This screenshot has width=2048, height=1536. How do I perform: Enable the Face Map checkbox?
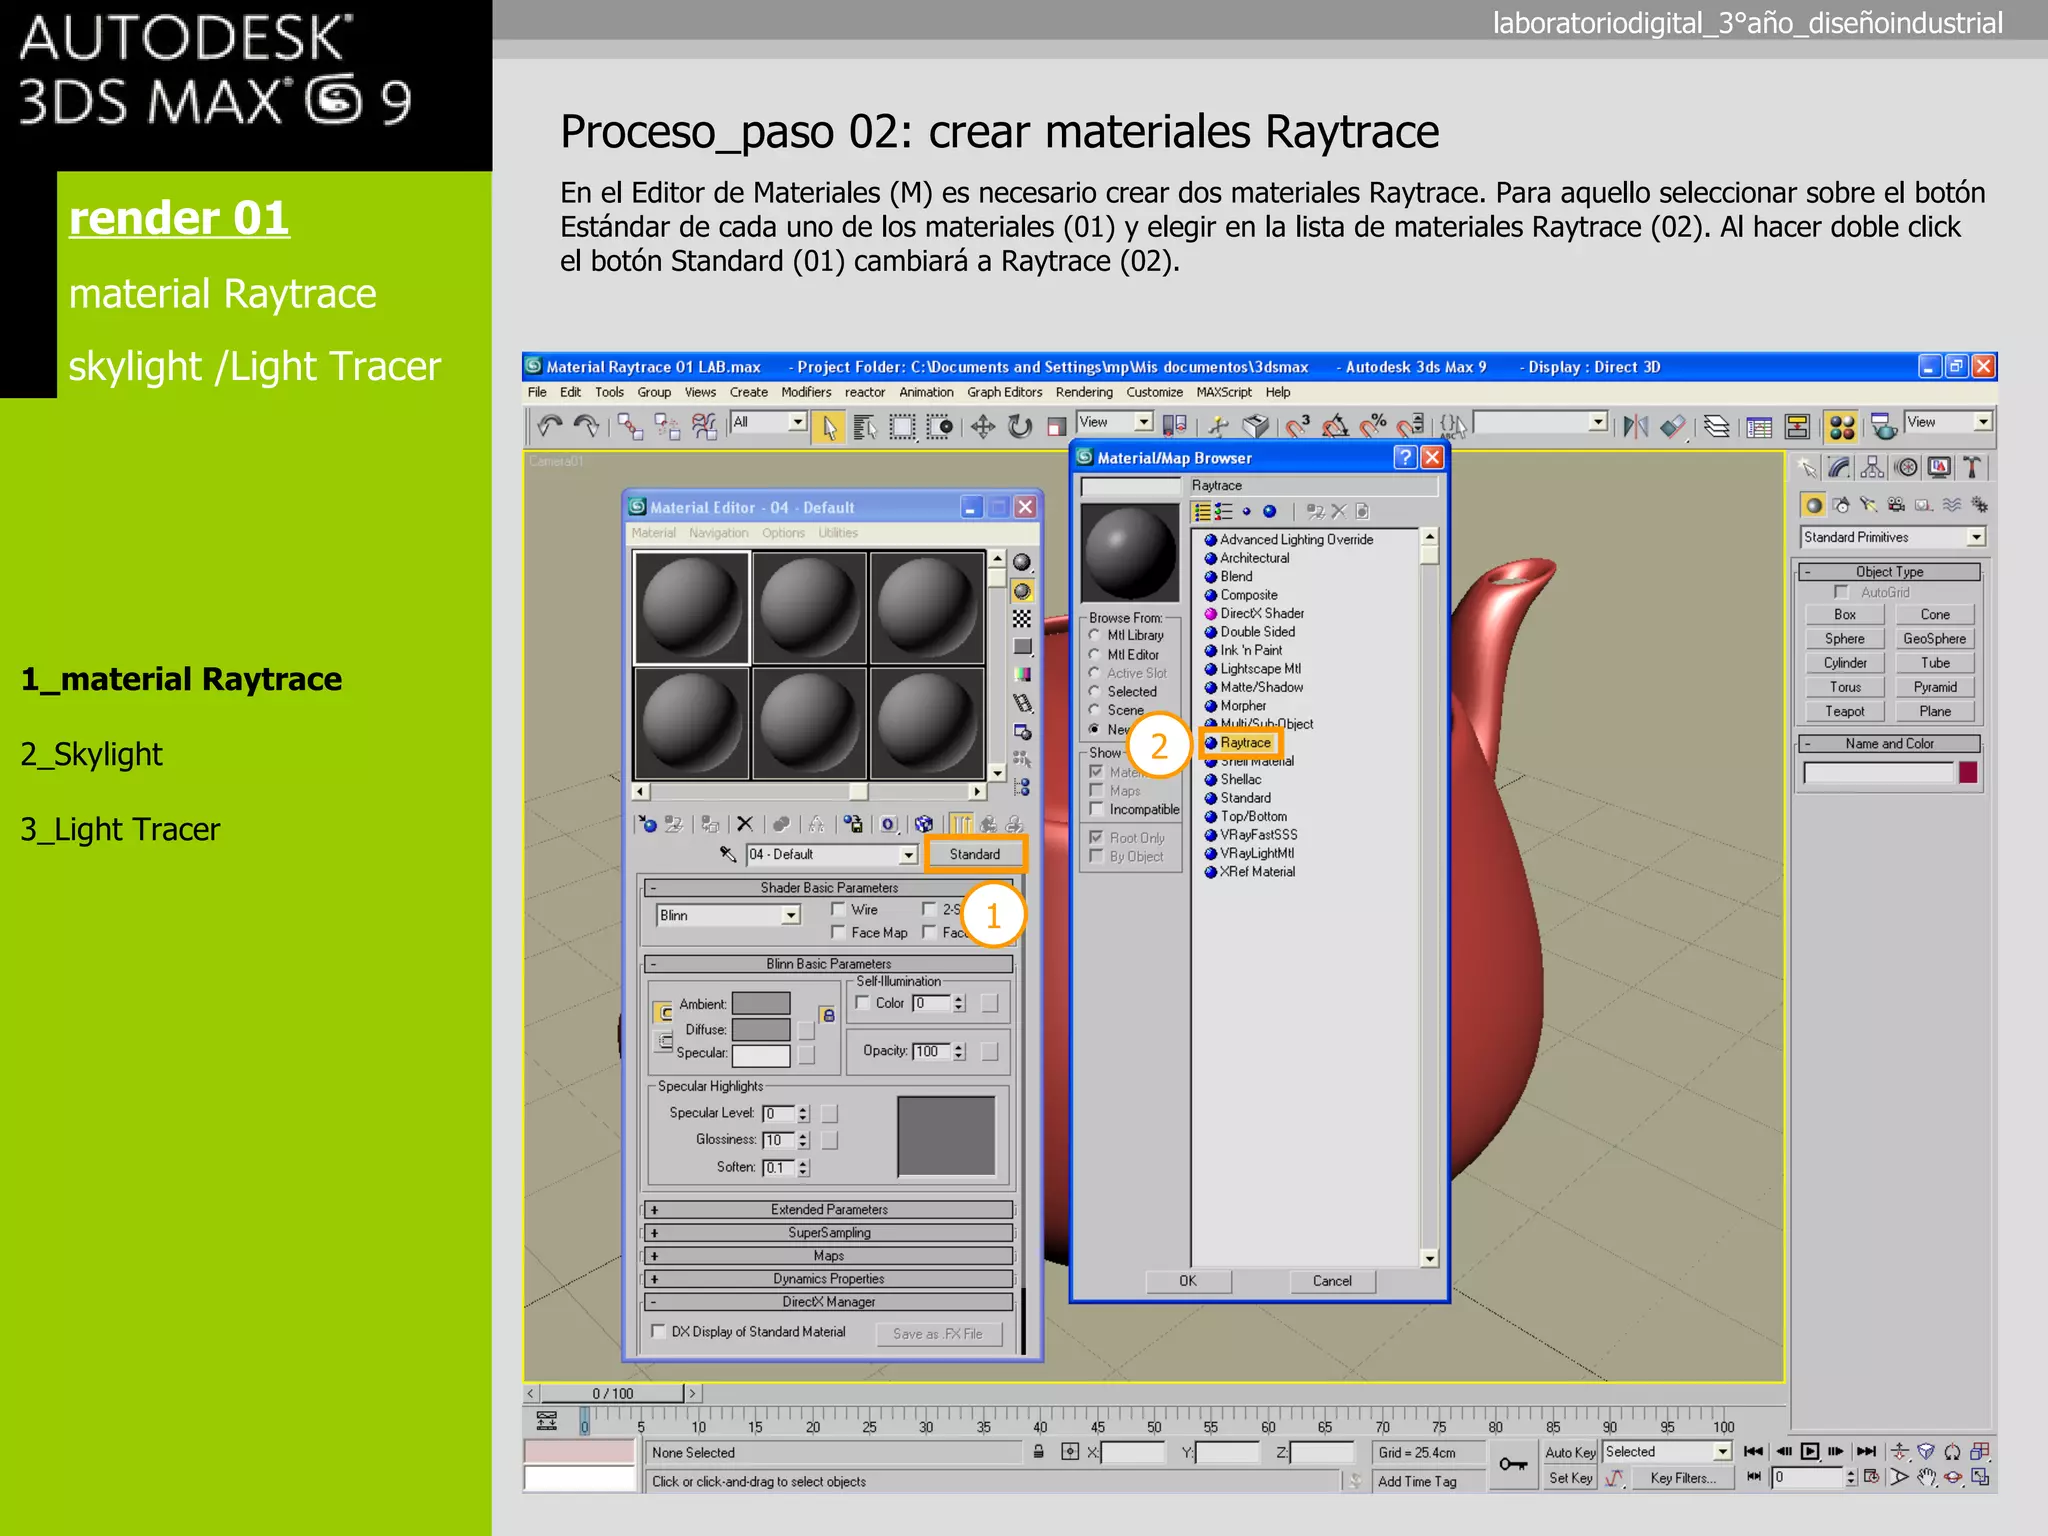pos(838,932)
